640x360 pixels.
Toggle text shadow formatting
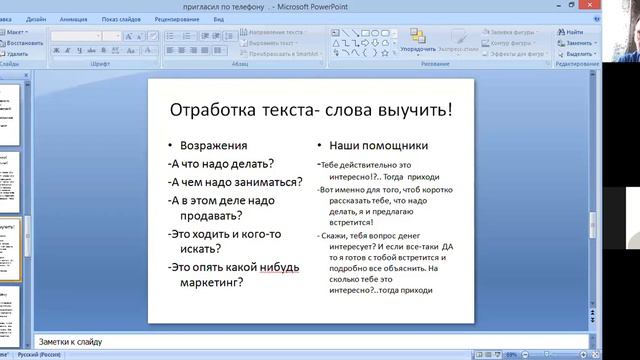pyautogui.click(x=104, y=51)
